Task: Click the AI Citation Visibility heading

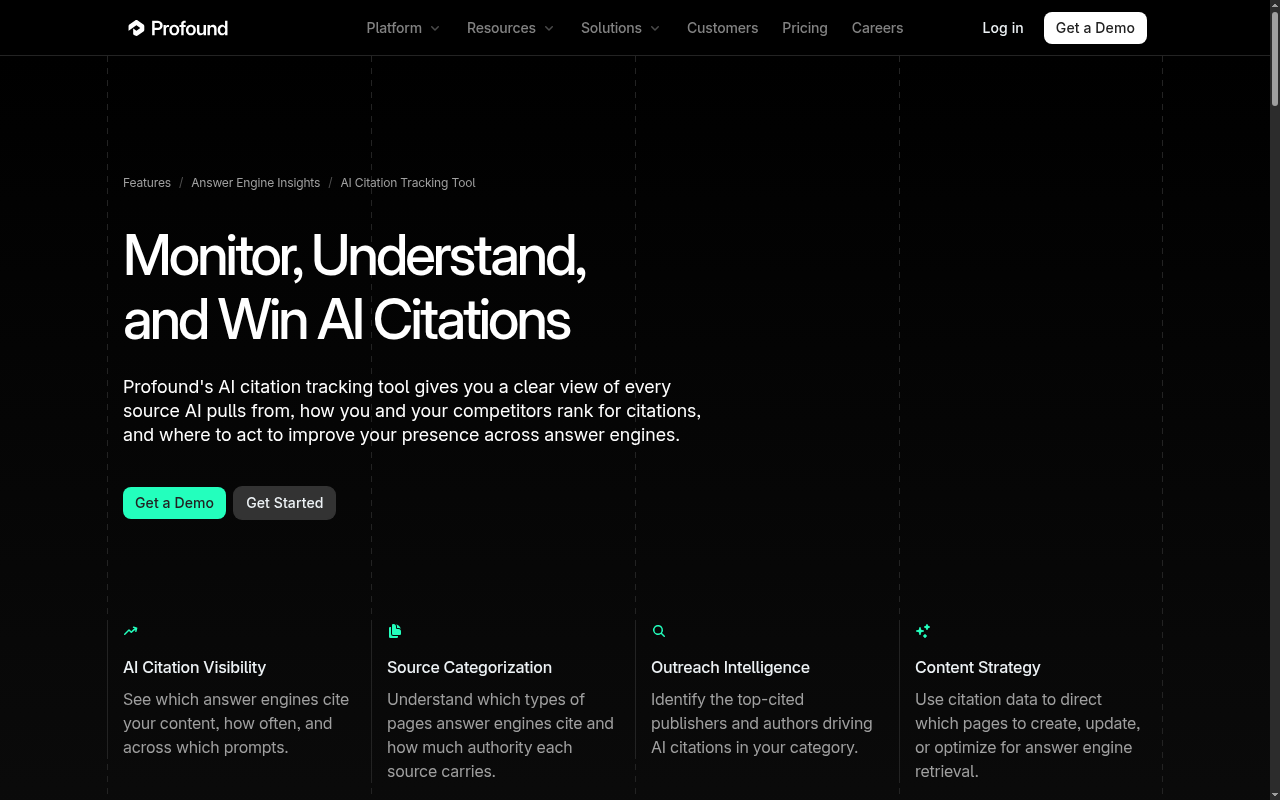Action: (x=194, y=667)
